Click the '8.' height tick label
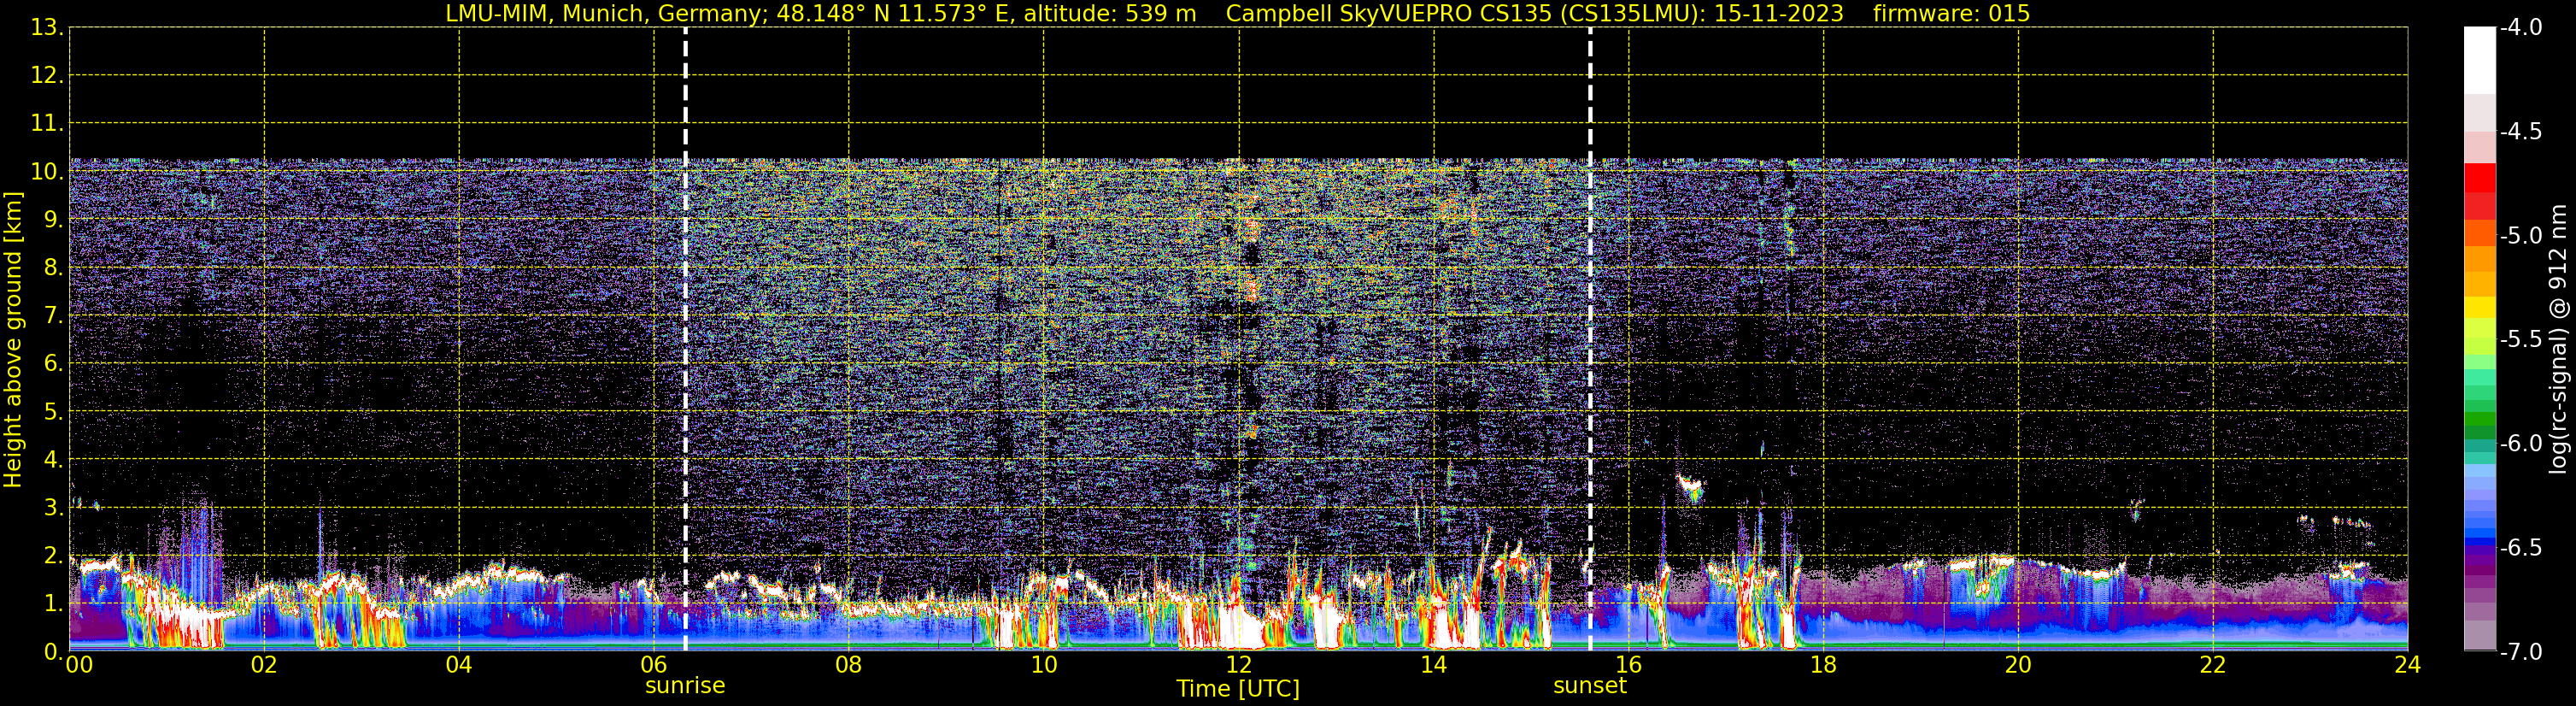 point(53,267)
